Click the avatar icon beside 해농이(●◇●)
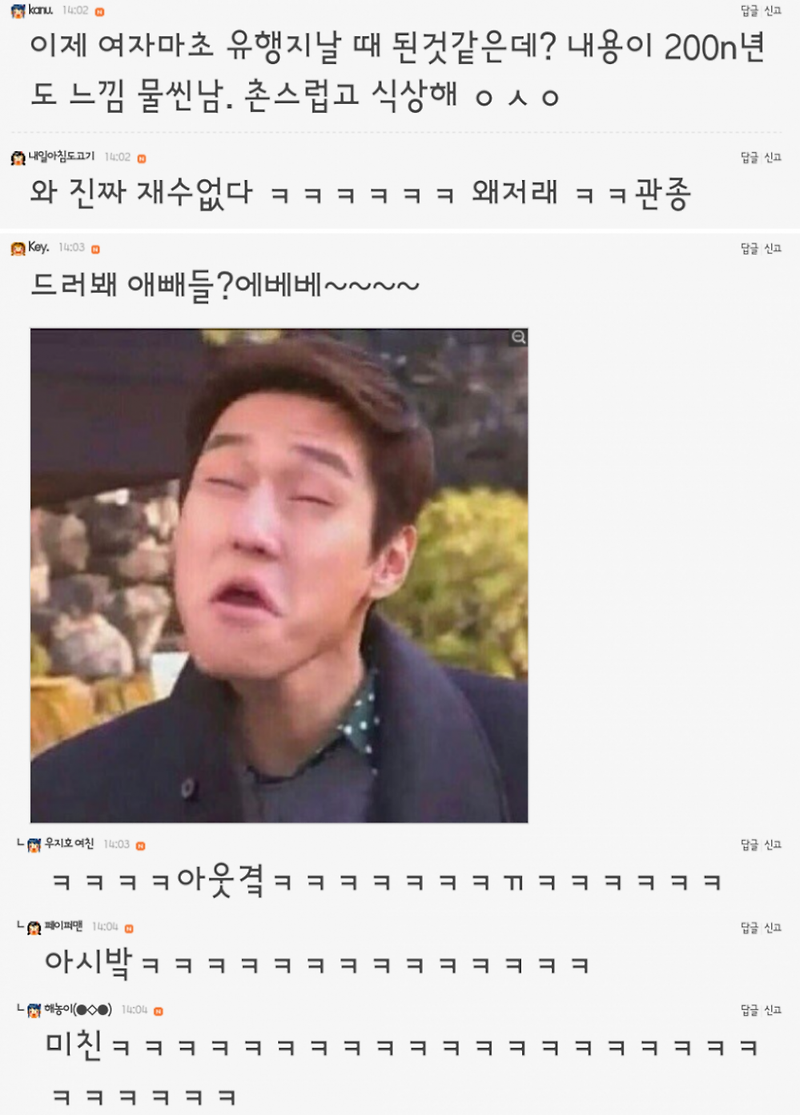 click(34, 1010)
